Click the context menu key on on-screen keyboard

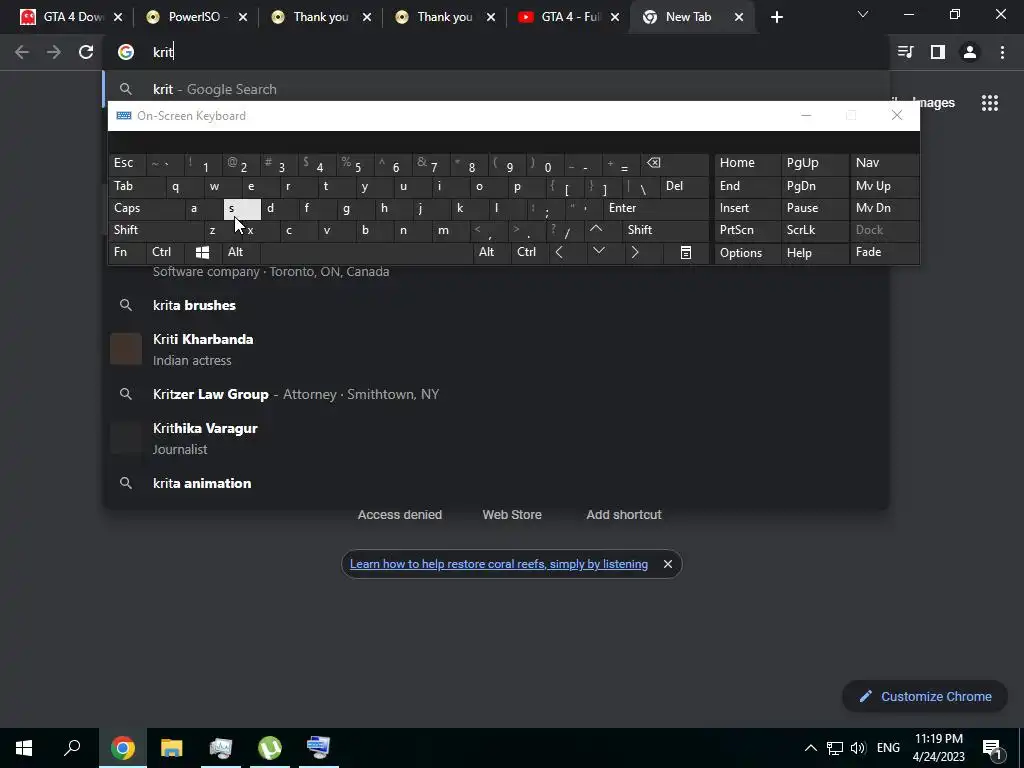point(686,252)
